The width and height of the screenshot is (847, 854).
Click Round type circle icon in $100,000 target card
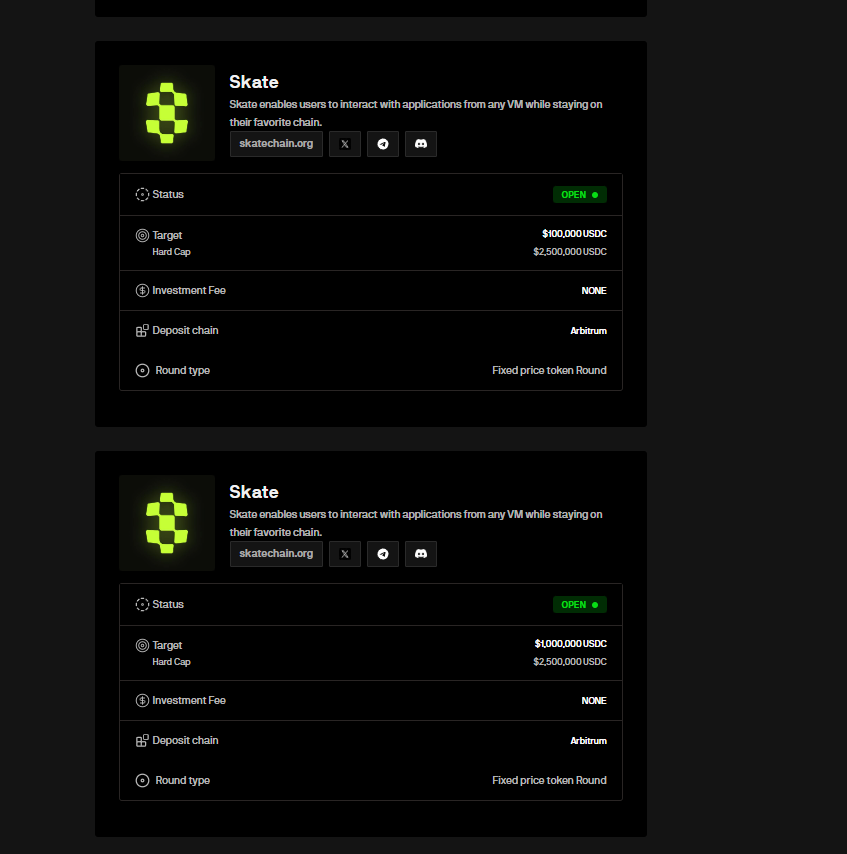click(142, 370)
